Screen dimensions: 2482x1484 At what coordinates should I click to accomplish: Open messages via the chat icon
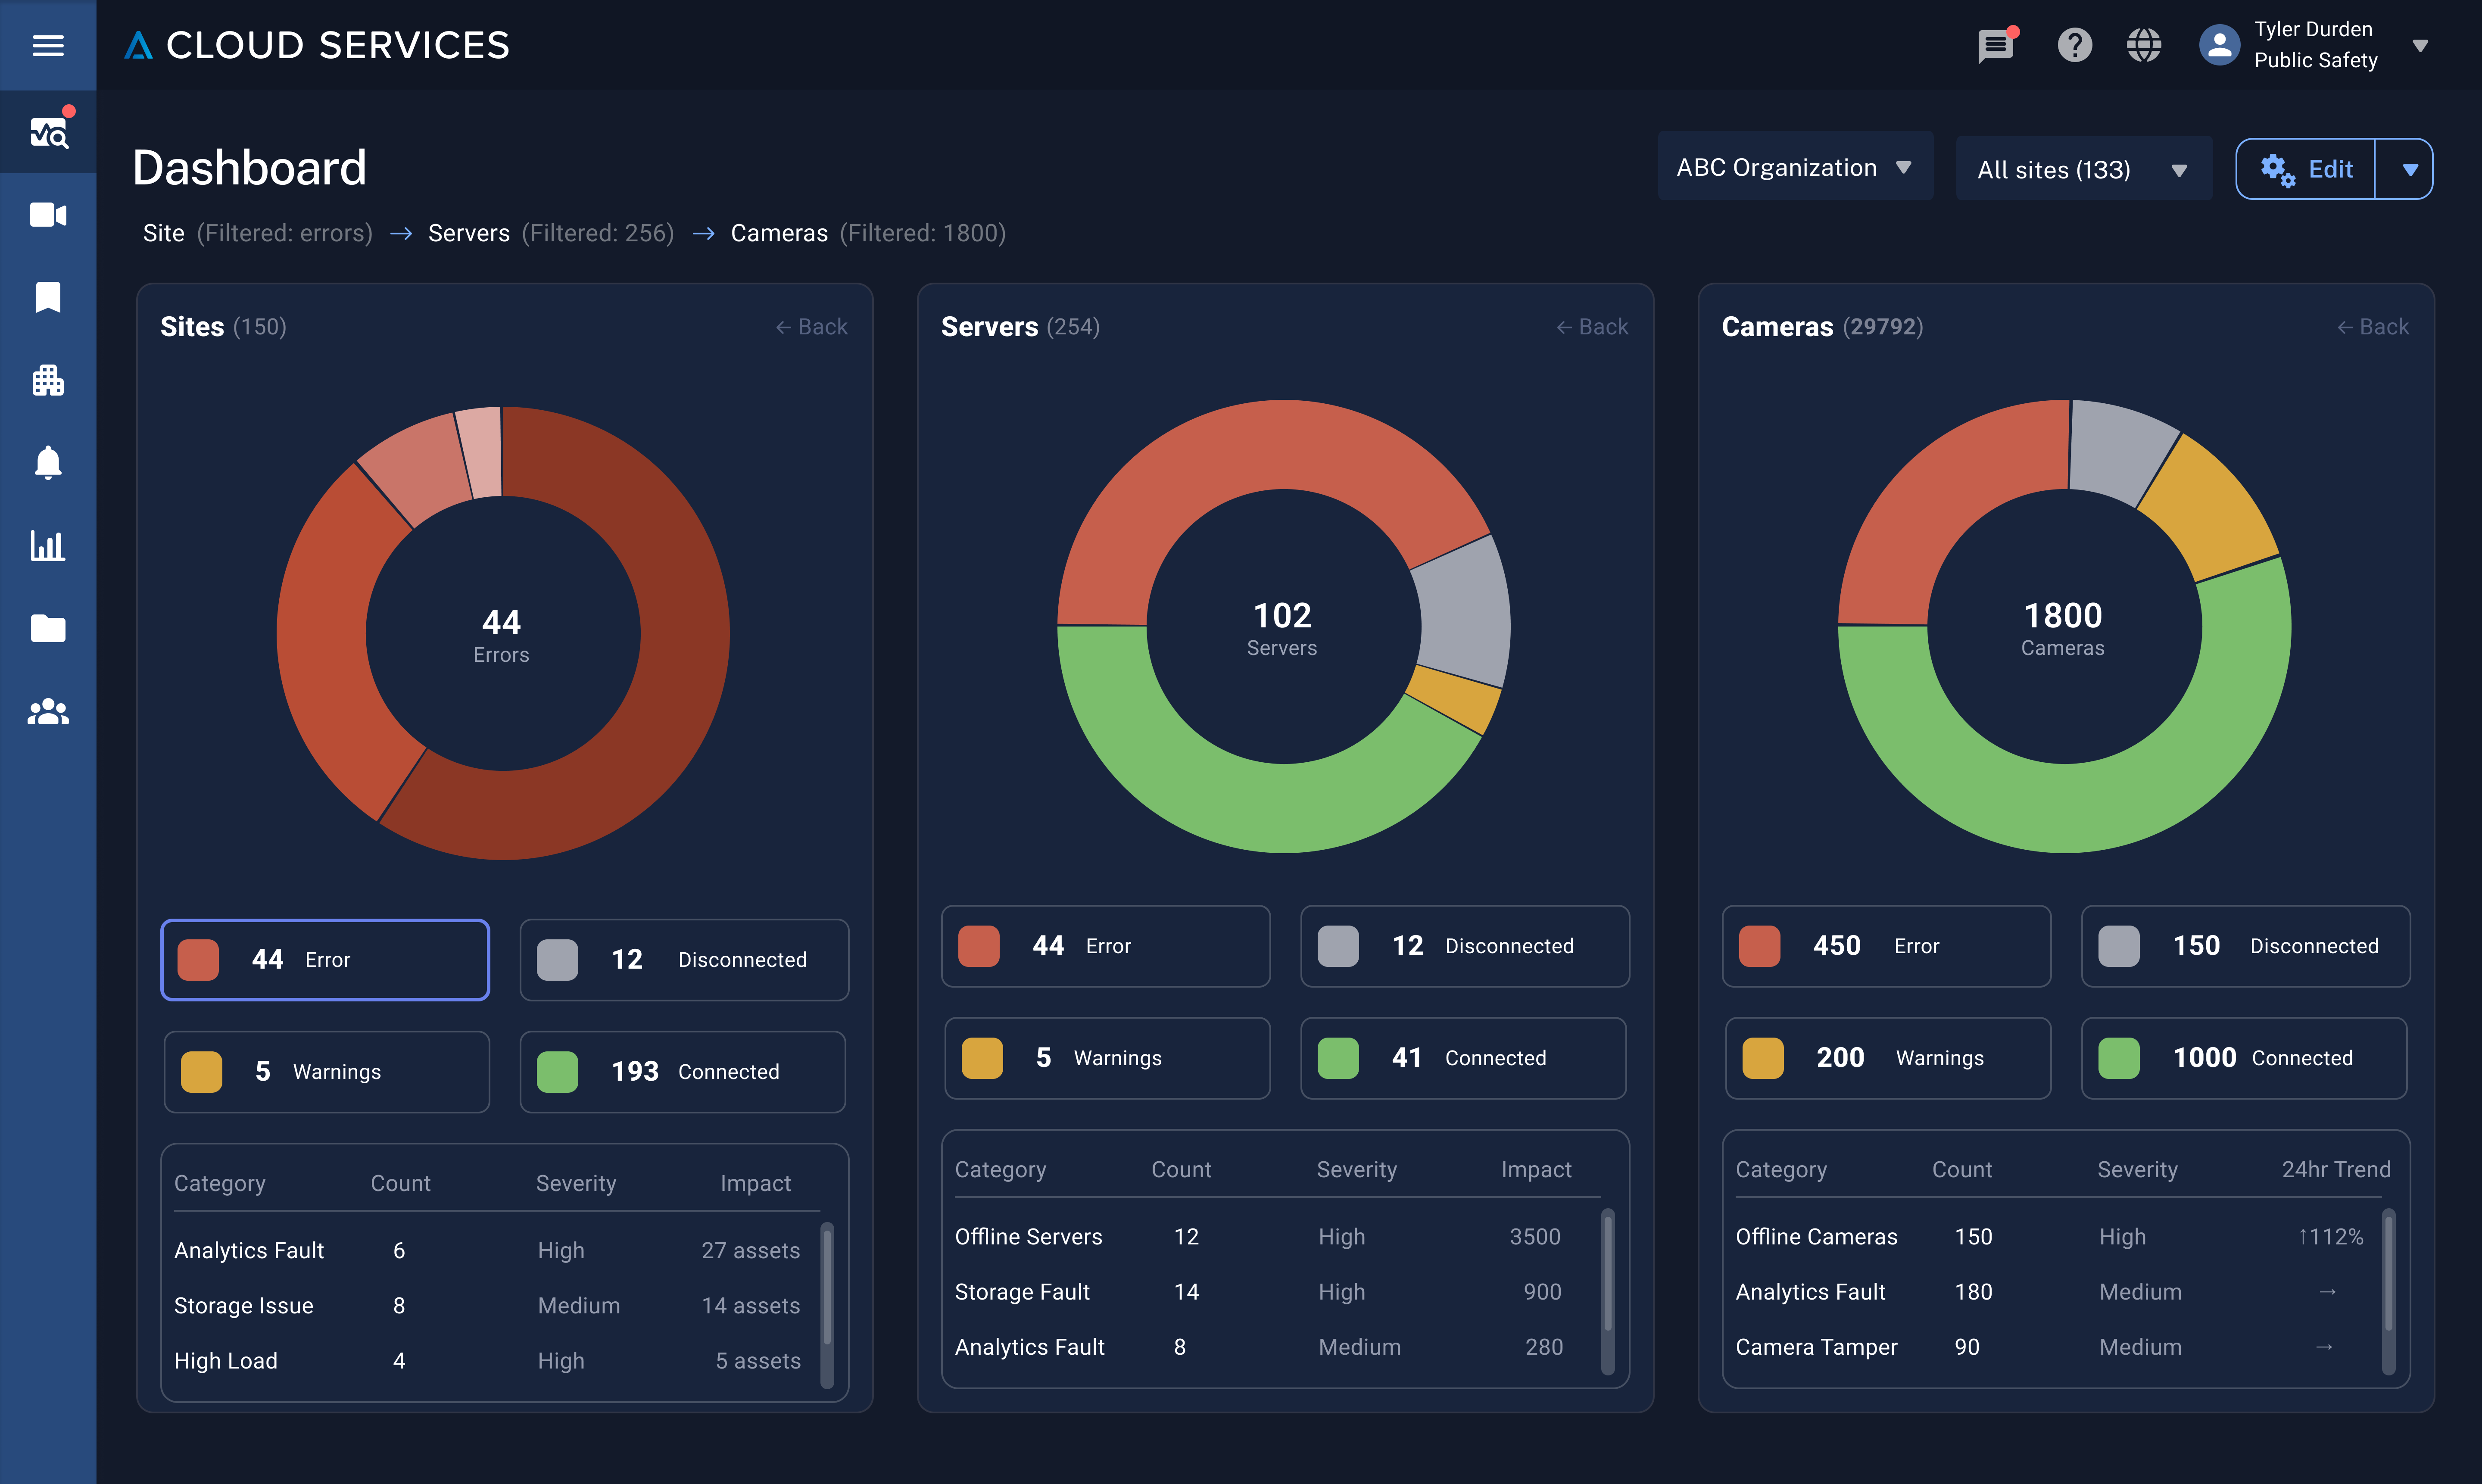(x=1995, y=45)
